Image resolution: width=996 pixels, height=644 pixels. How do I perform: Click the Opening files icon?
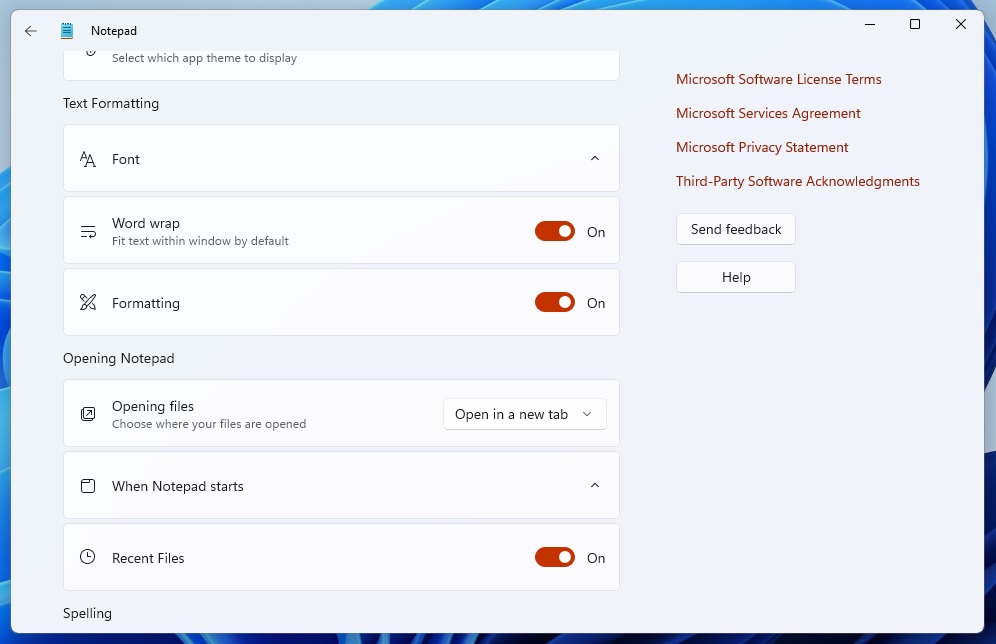[87, 413]
